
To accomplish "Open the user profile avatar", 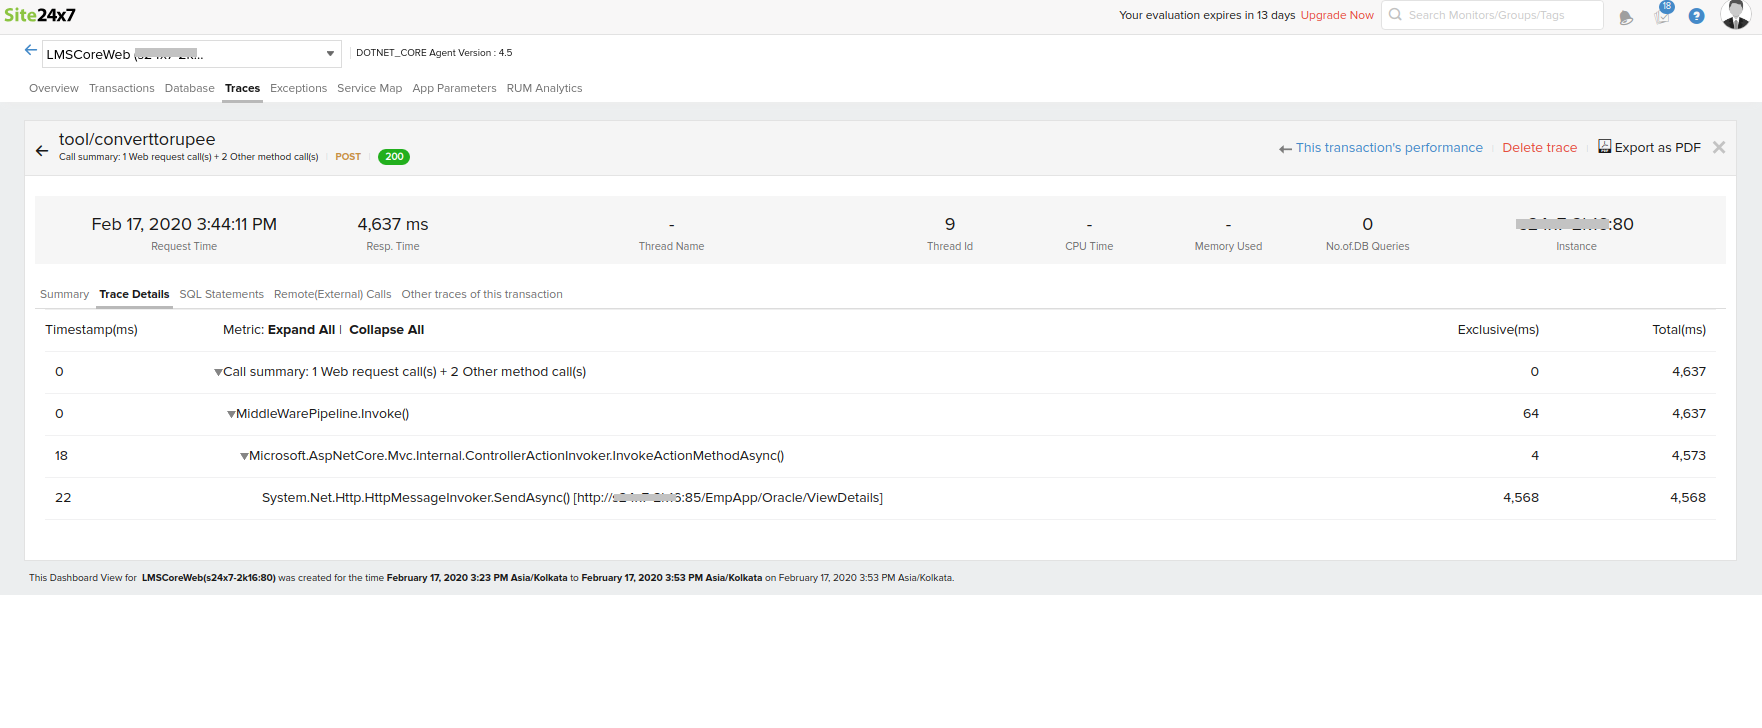I will click(x=1735, y=15).
